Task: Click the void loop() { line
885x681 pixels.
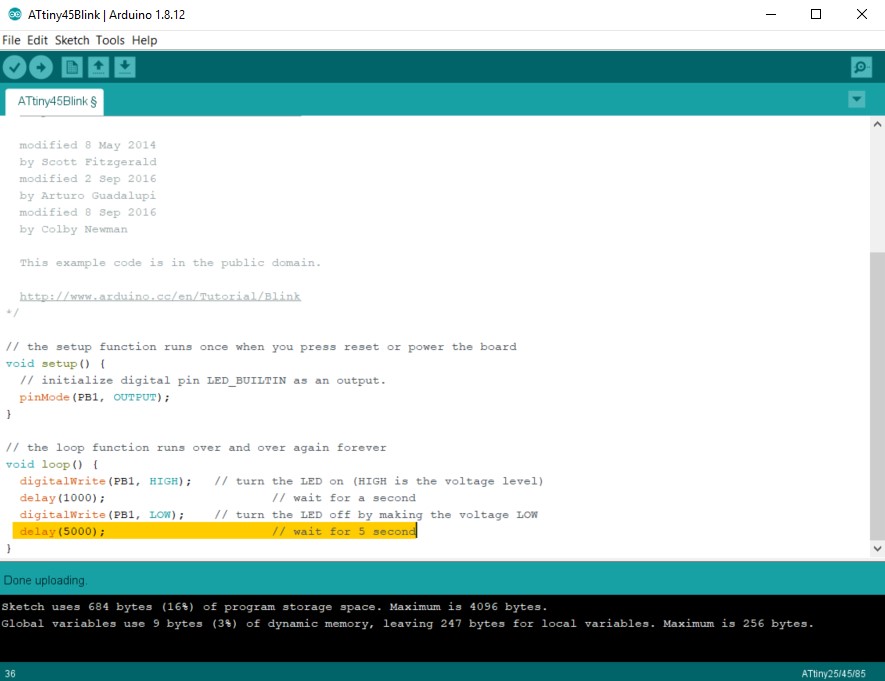Action: click(52, 464)
